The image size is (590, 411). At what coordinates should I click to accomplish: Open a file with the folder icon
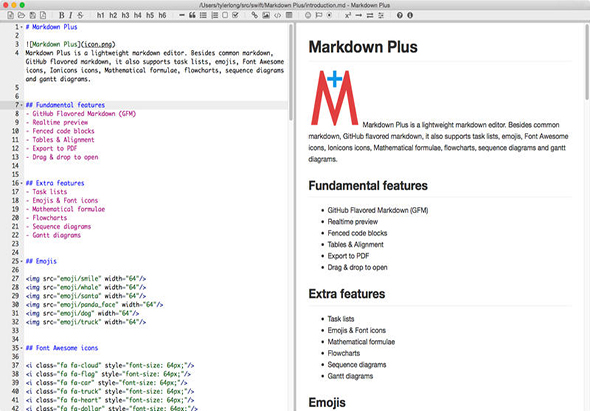[21, 15]
